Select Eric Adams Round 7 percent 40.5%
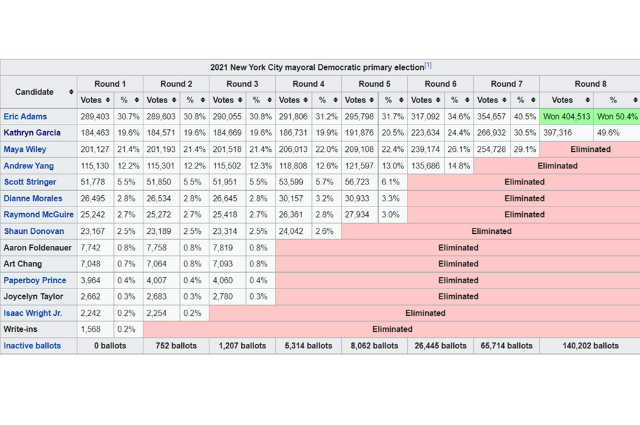 click(x=525, y=117)
